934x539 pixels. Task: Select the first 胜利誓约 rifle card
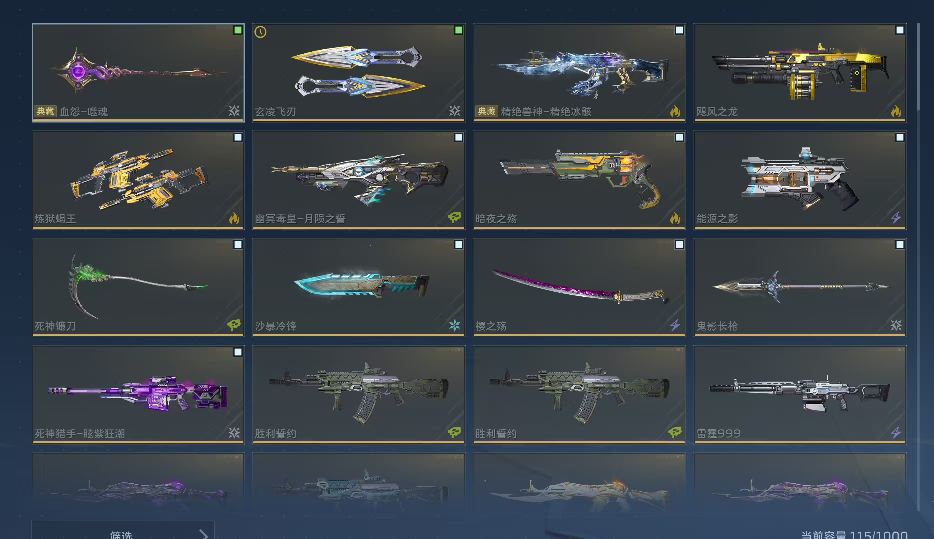[x=359, y=394]
